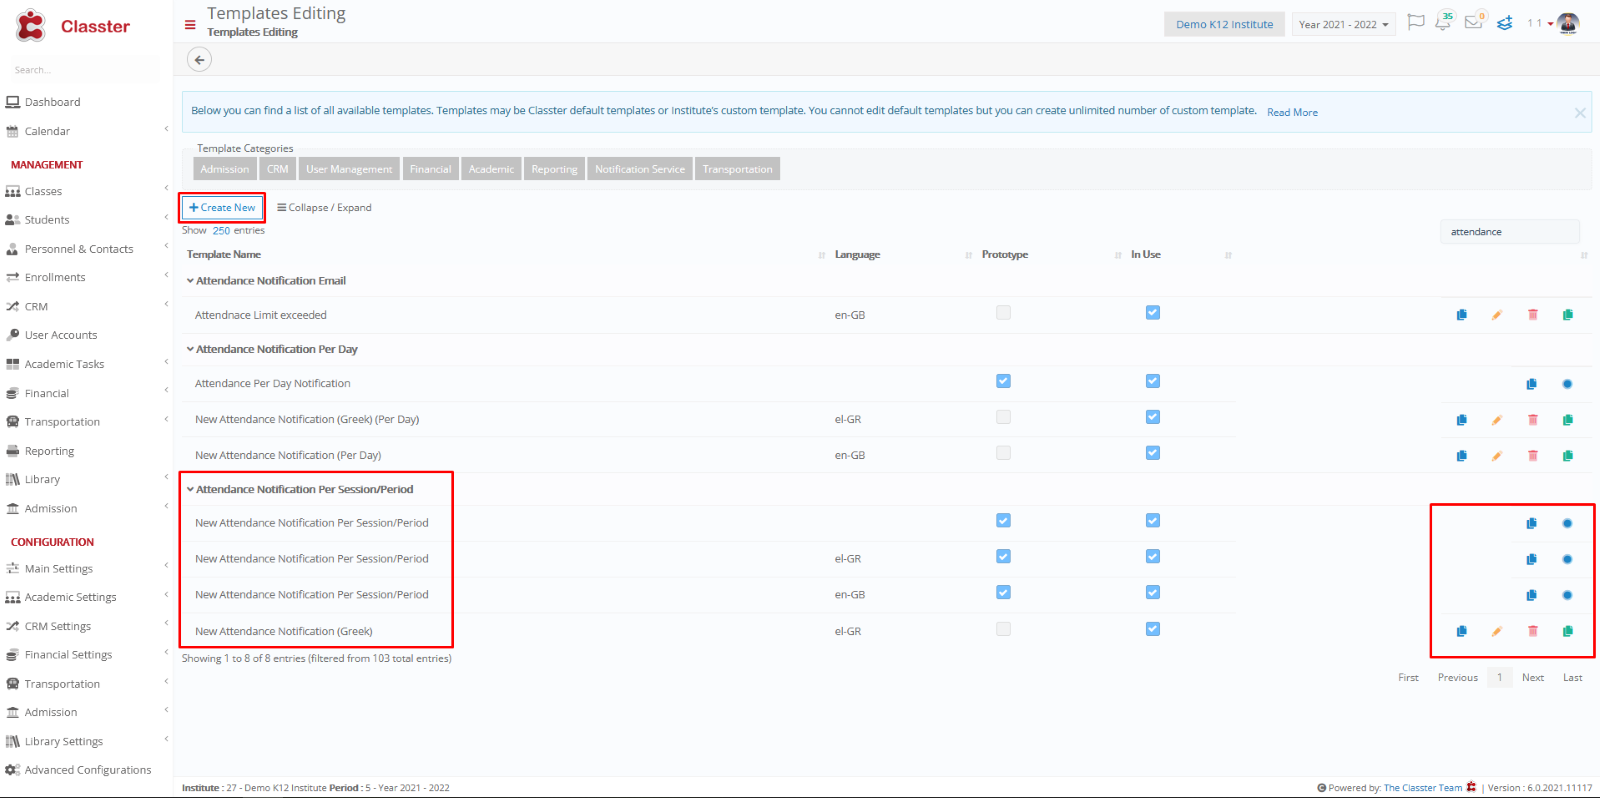Open the notifications bell showing 35

[1444, 21]
